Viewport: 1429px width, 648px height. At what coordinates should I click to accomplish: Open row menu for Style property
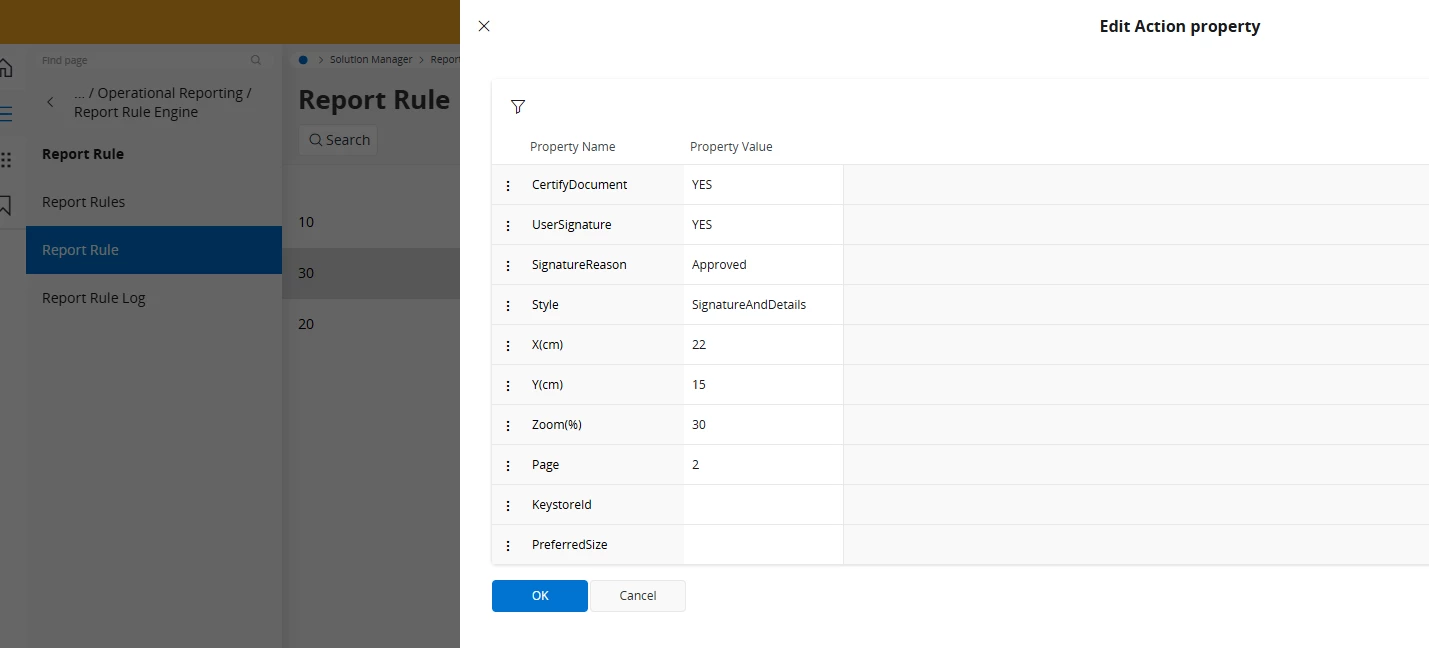pyautogui.click(x=508, y=305)
